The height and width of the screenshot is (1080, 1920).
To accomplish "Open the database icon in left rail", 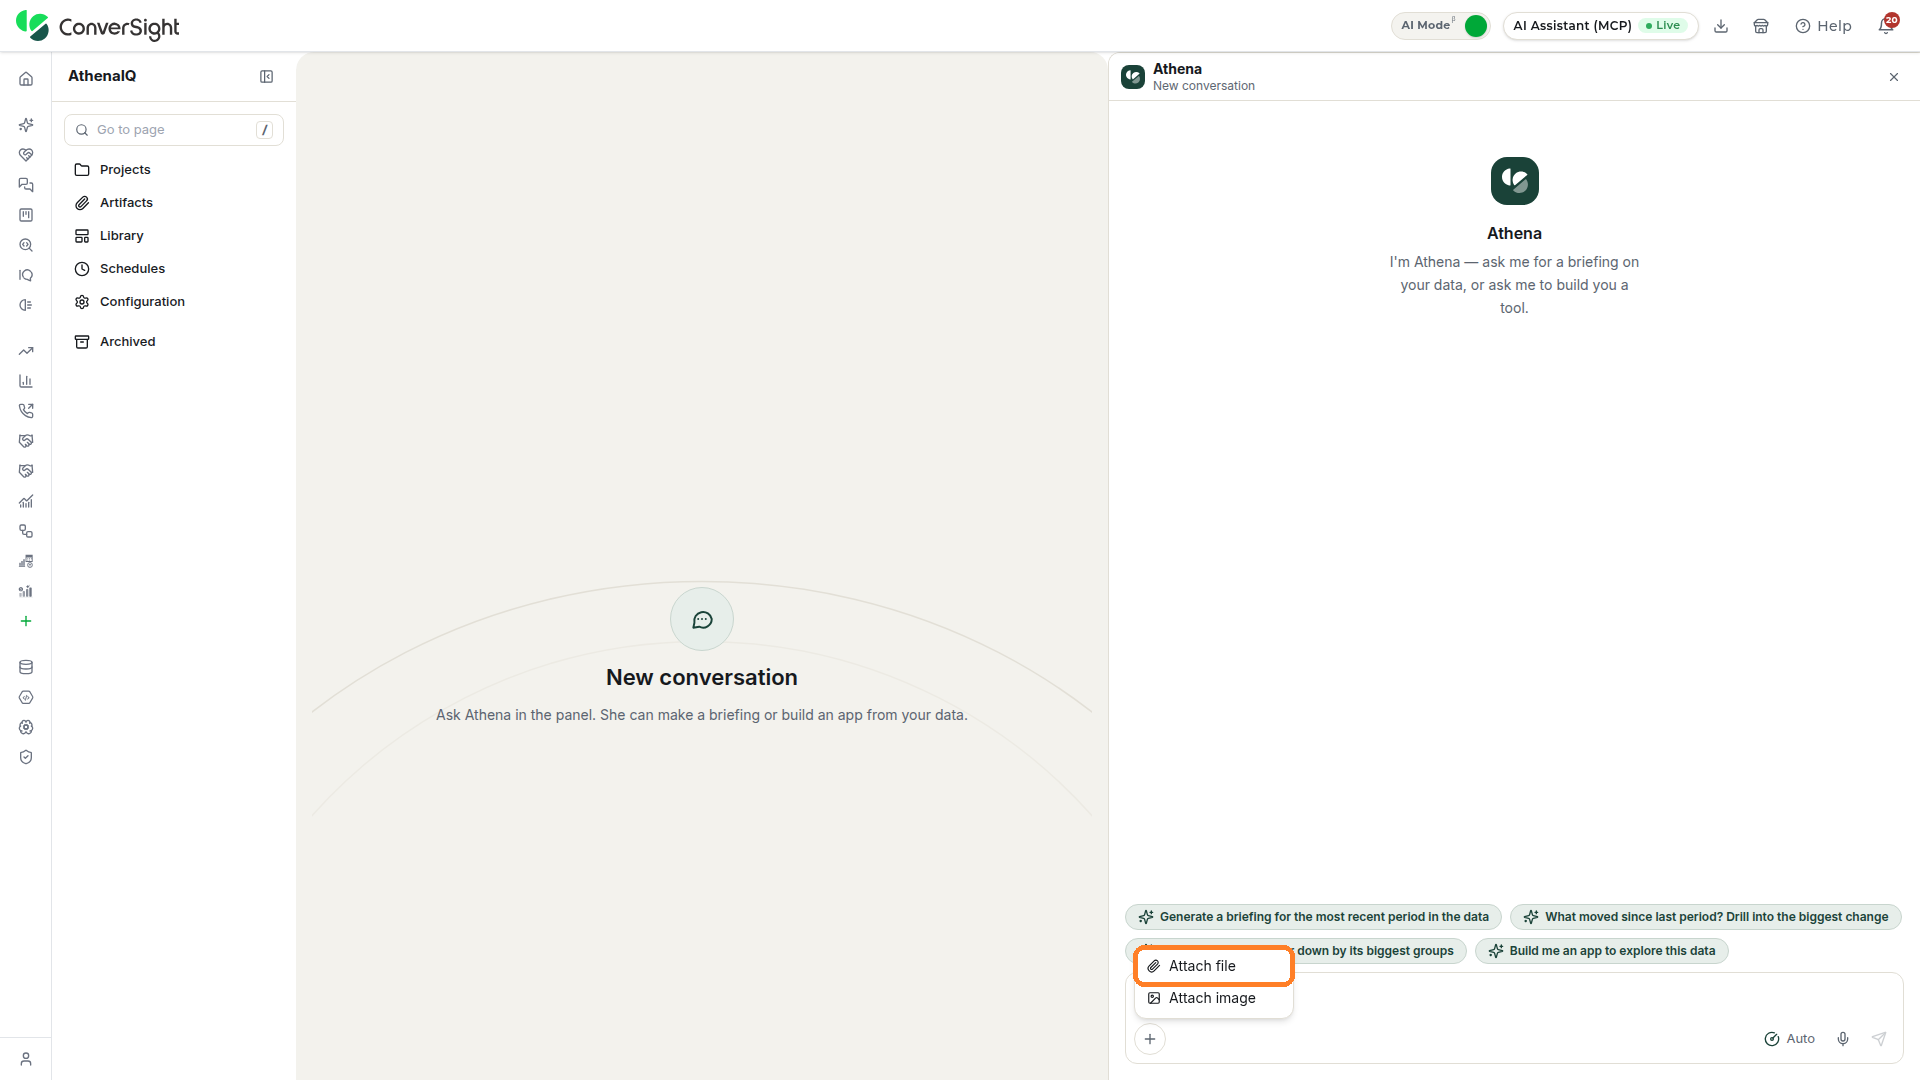I will pos(26,667).
